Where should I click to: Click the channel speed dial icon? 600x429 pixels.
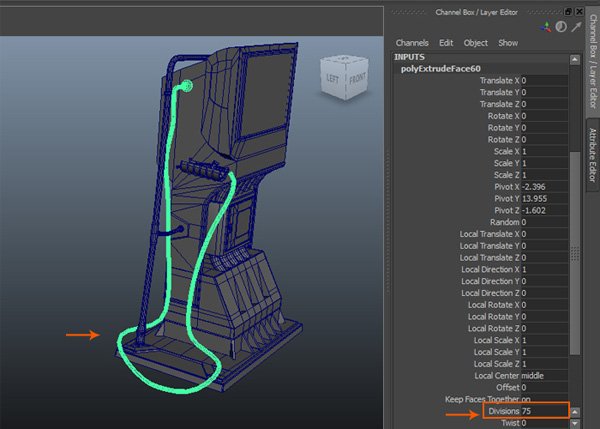click(560, 28)
